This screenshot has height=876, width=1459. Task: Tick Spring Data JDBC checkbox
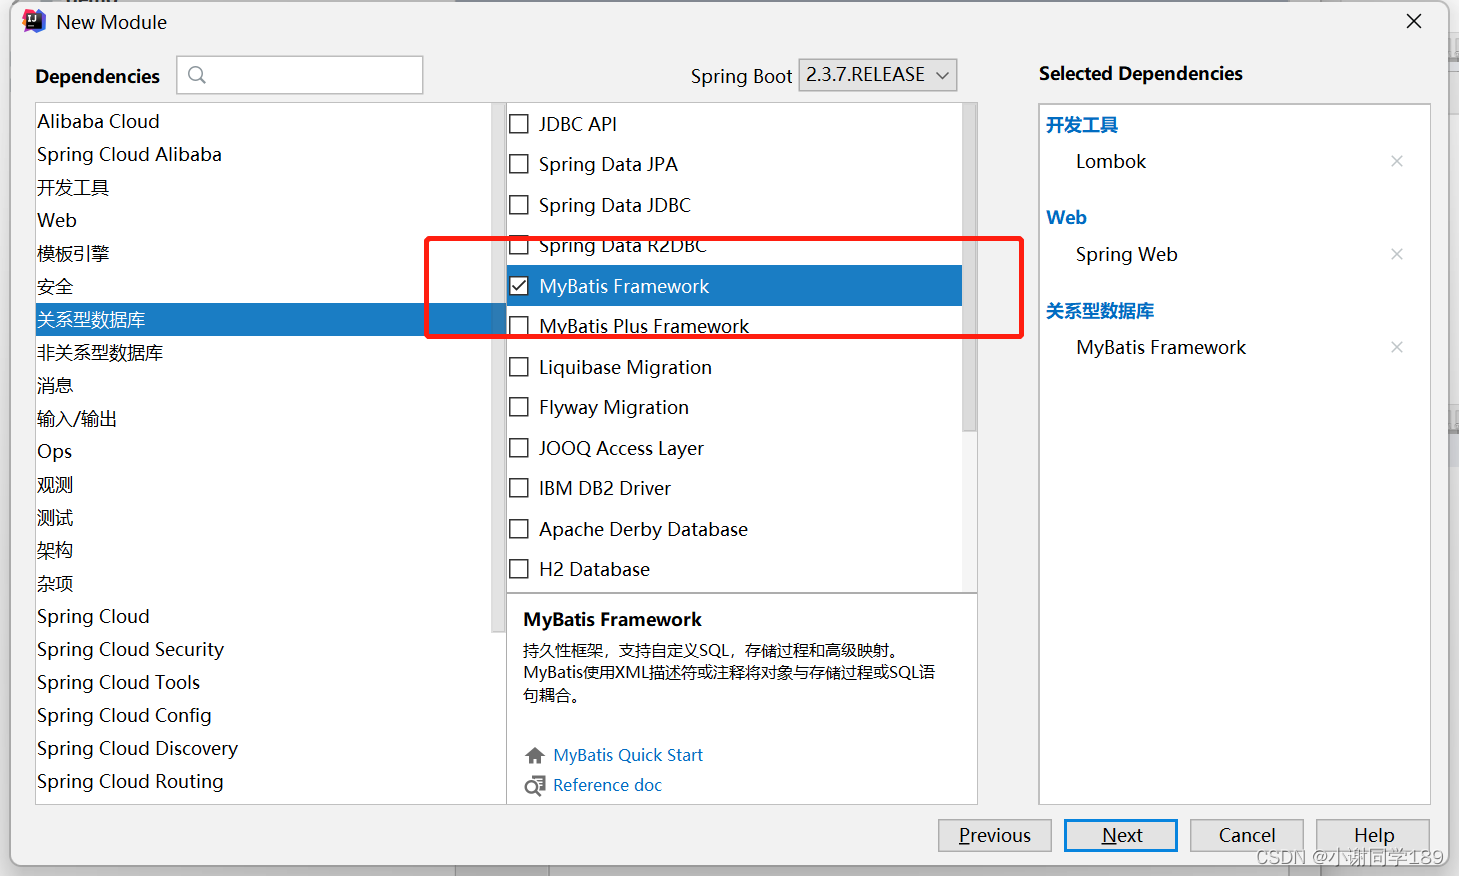click(x=519, y=205)
